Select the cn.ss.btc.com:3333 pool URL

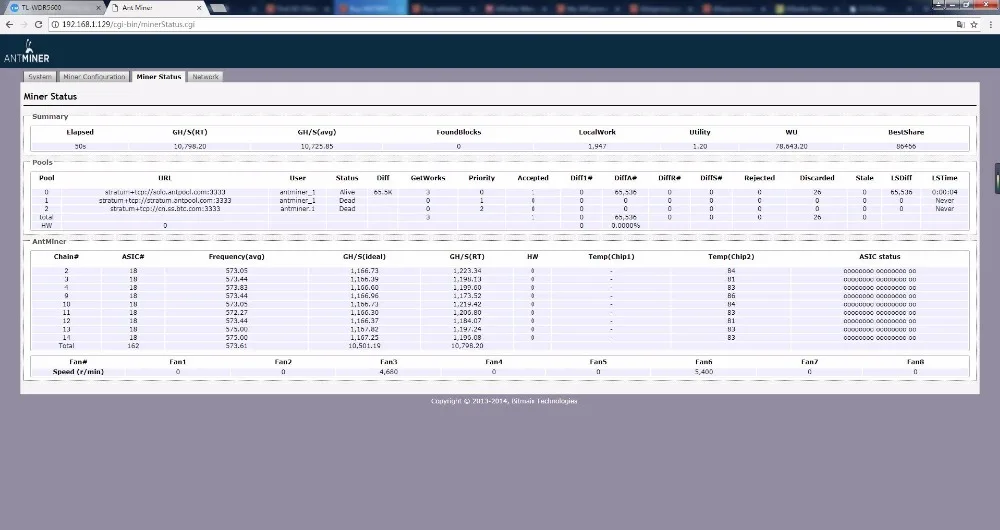165,209
